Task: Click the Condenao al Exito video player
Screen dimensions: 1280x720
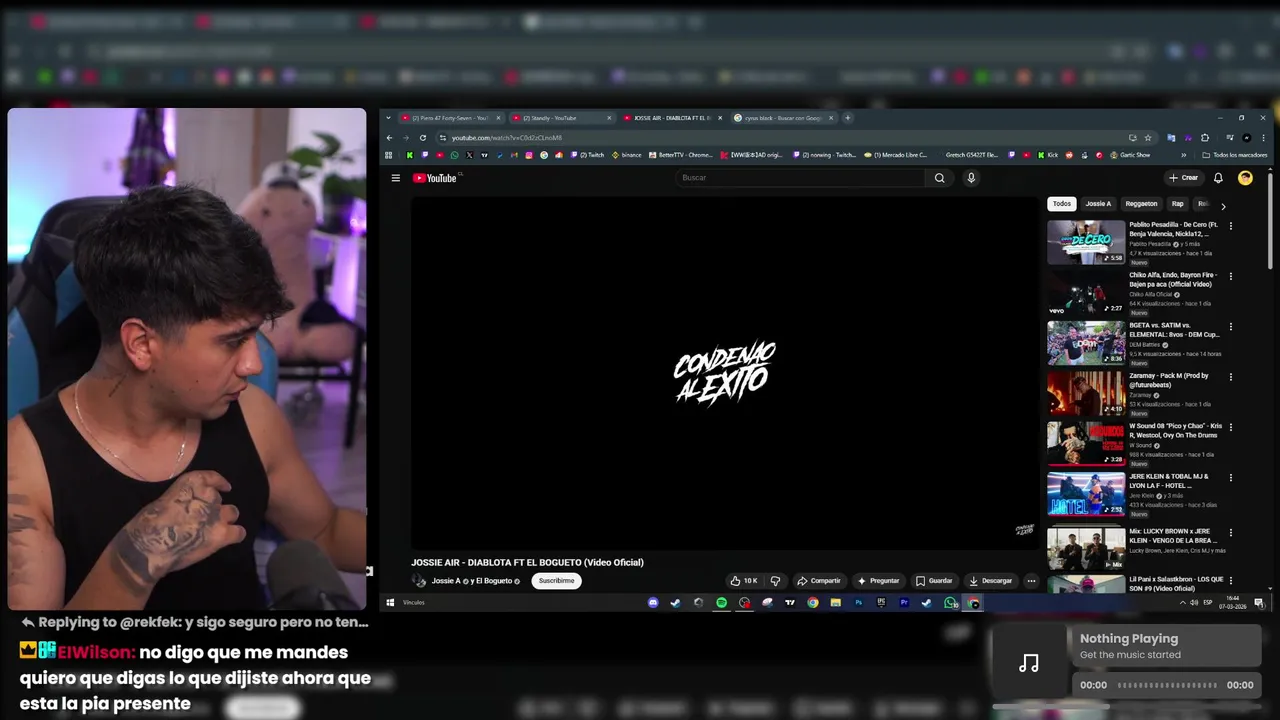Action: pyautogui.click(x=726, y=372)
